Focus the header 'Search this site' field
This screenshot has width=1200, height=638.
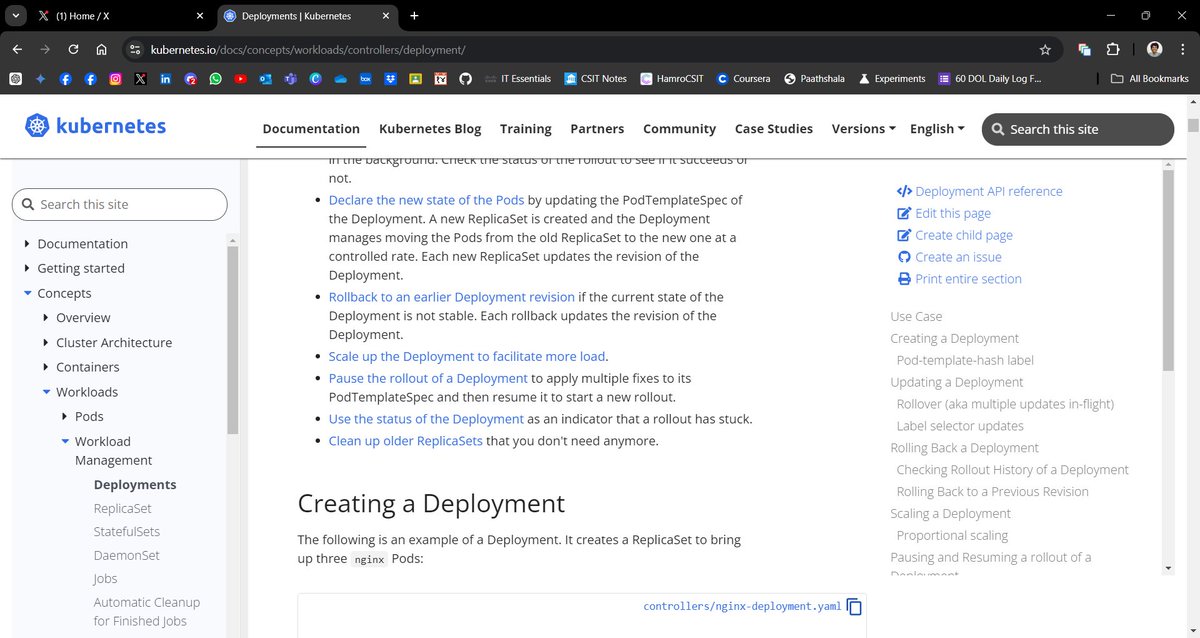click(1078, 129)
